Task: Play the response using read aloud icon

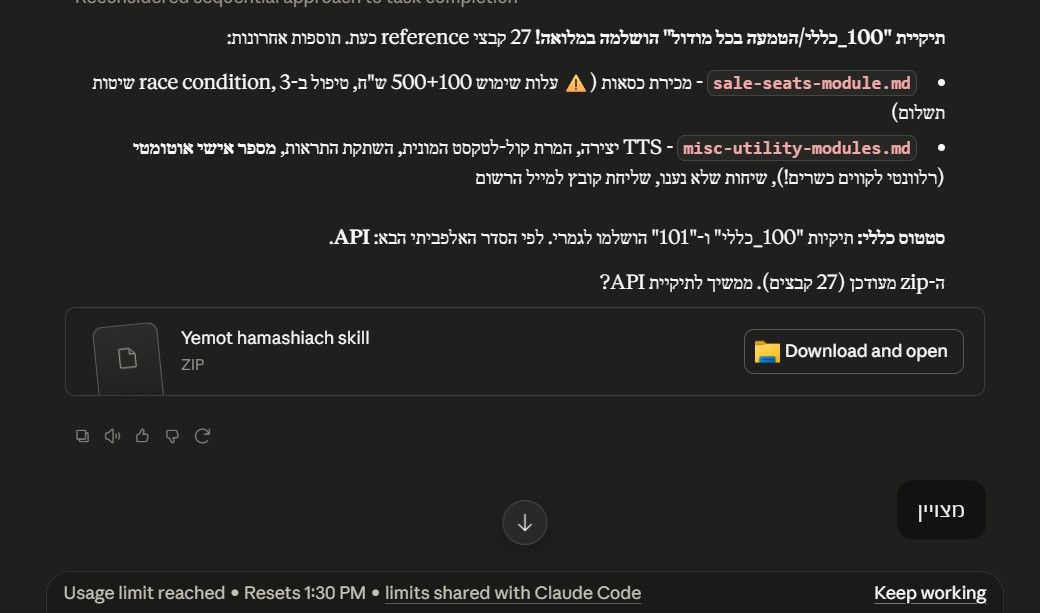Action: [112, 436]
